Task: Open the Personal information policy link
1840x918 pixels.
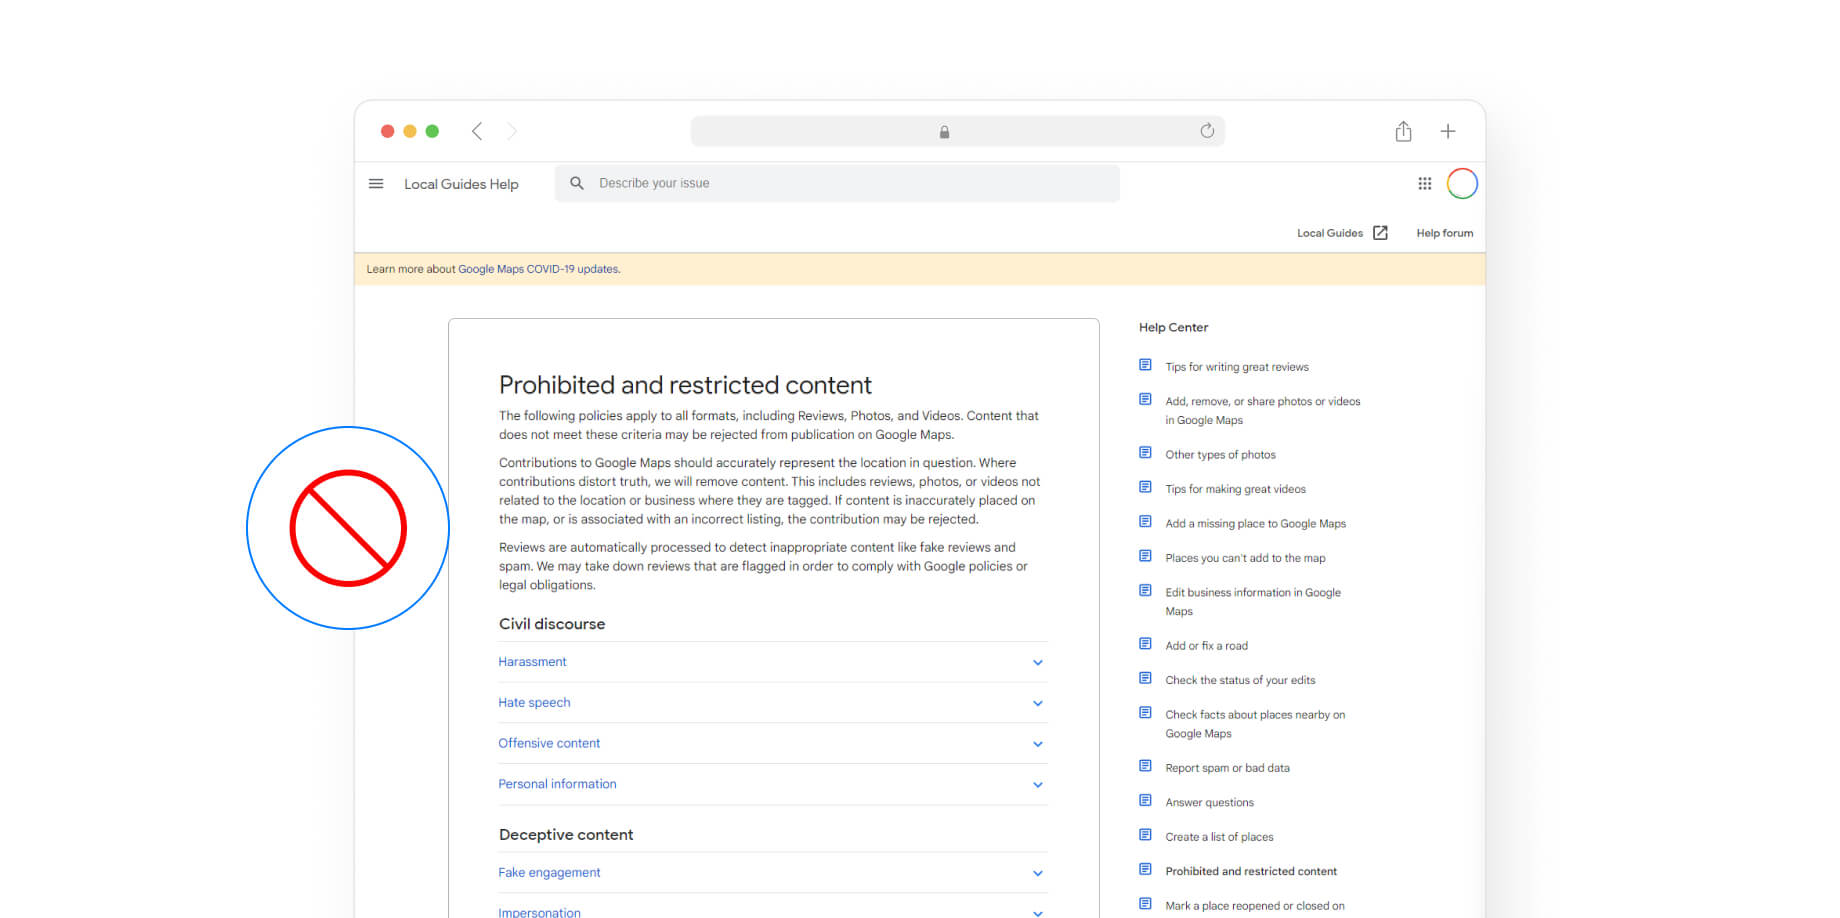Action: (x=557, y=784)
